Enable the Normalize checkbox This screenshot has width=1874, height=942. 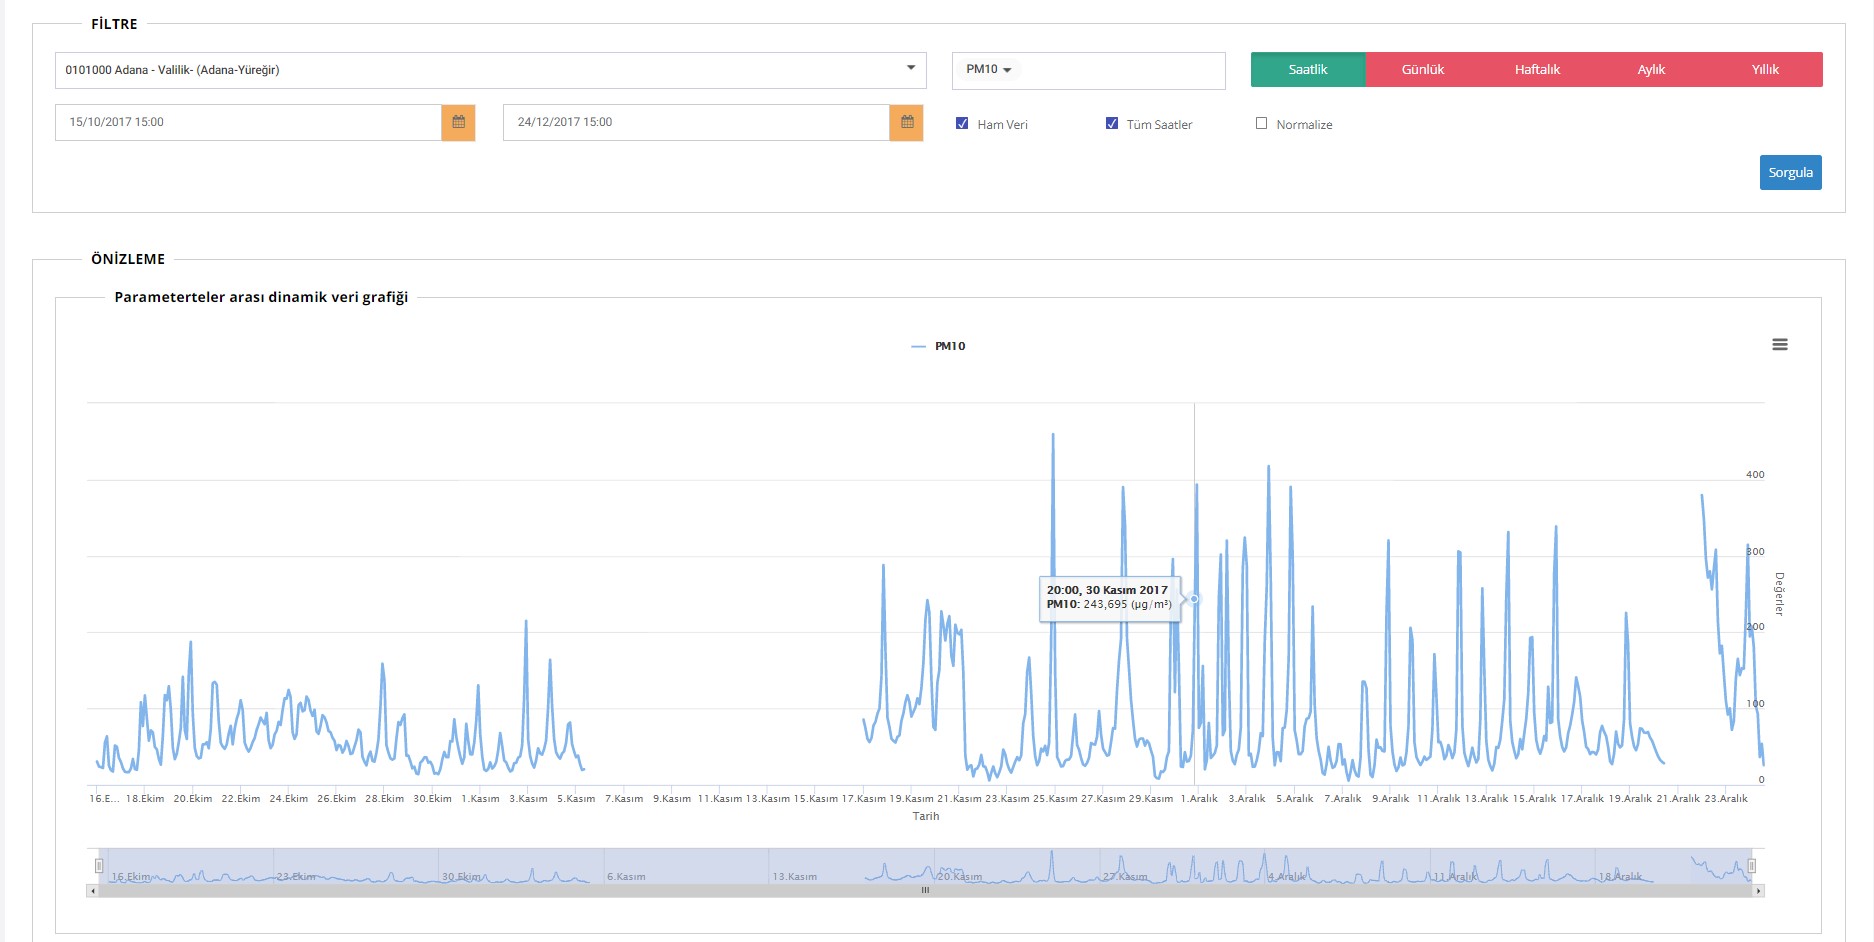(x=1261, y=124)
